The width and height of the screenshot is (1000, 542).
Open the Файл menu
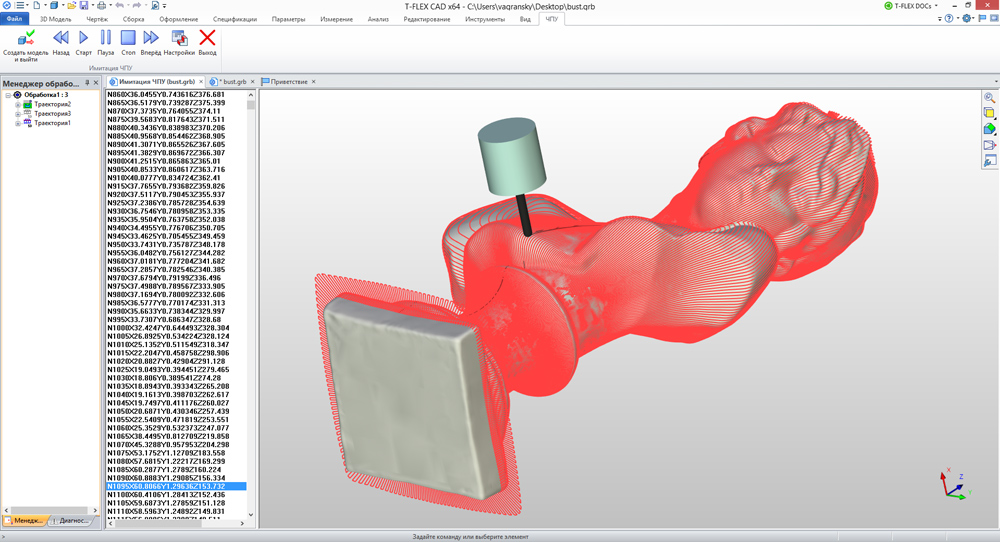pyautogui.click(x=14, y=19)
